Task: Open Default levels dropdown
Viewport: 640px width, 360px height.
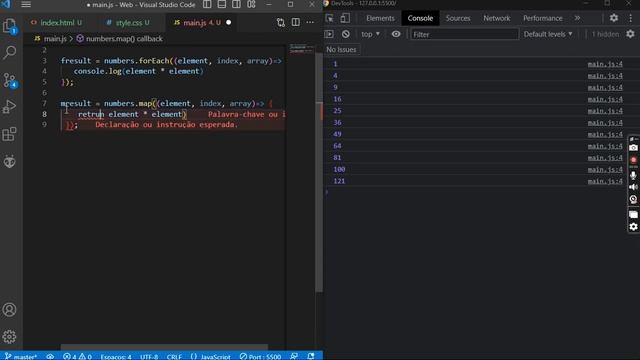Action: 548,34
